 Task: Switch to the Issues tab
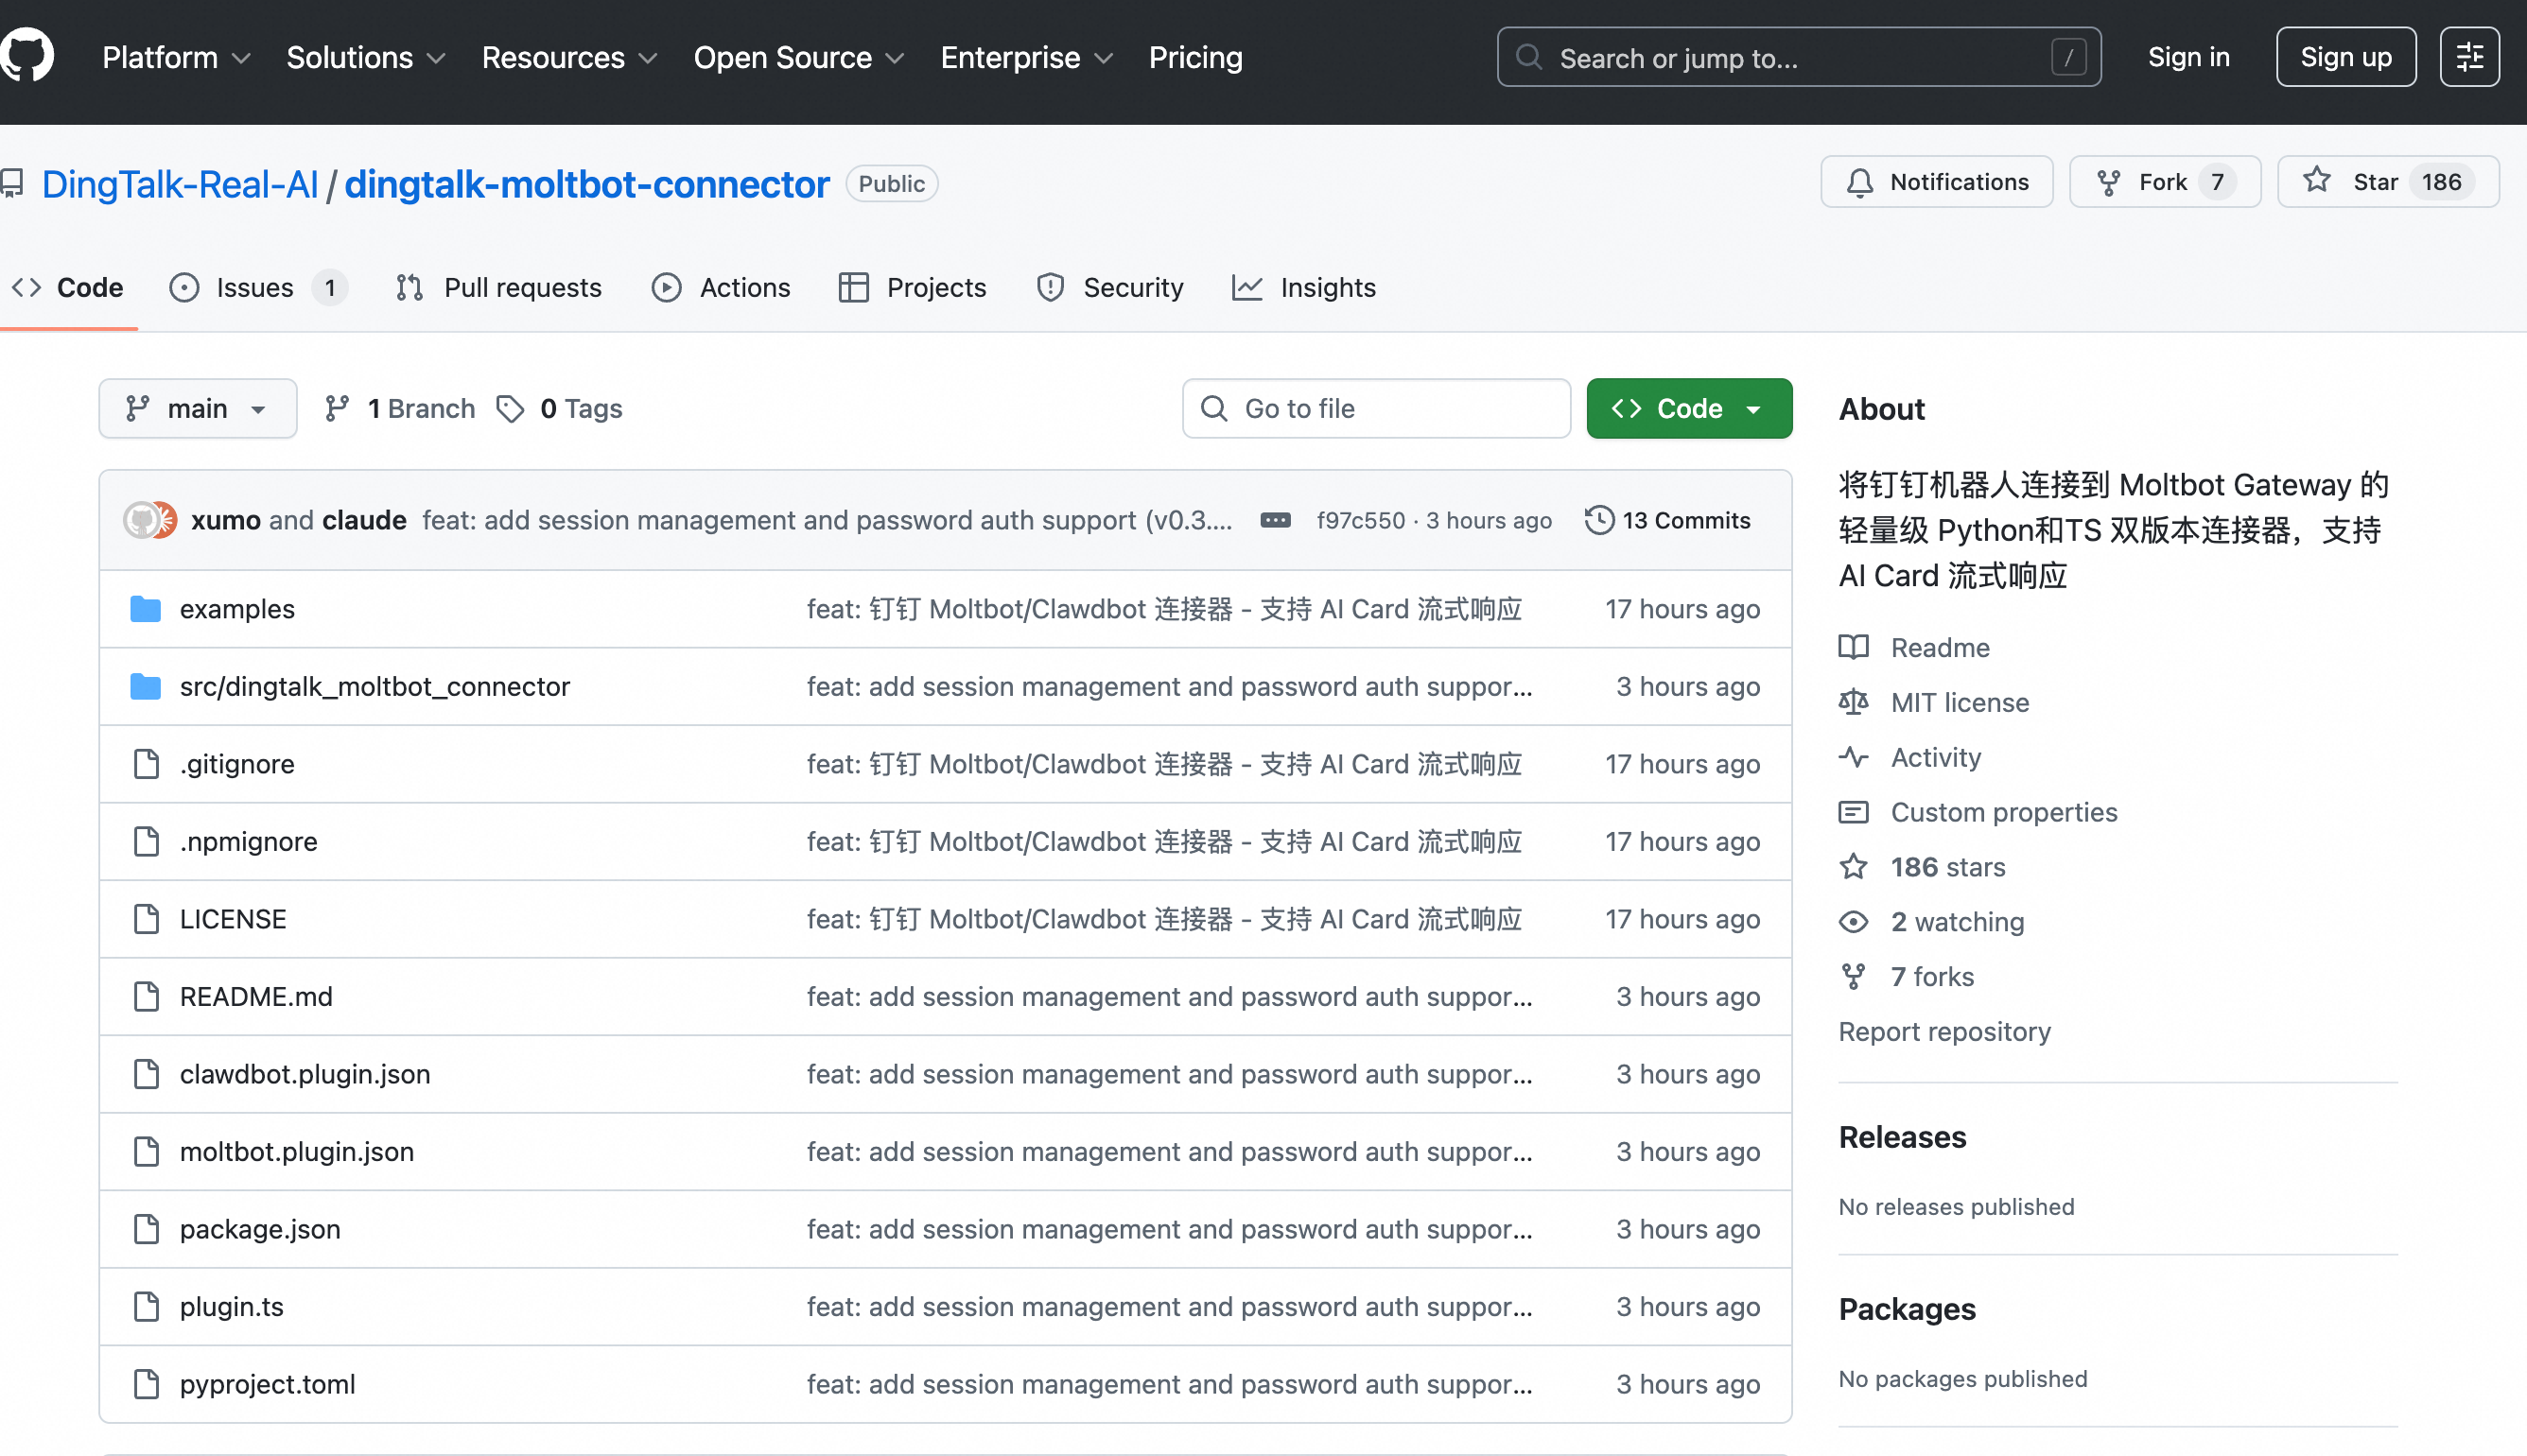tap(254, 287)
